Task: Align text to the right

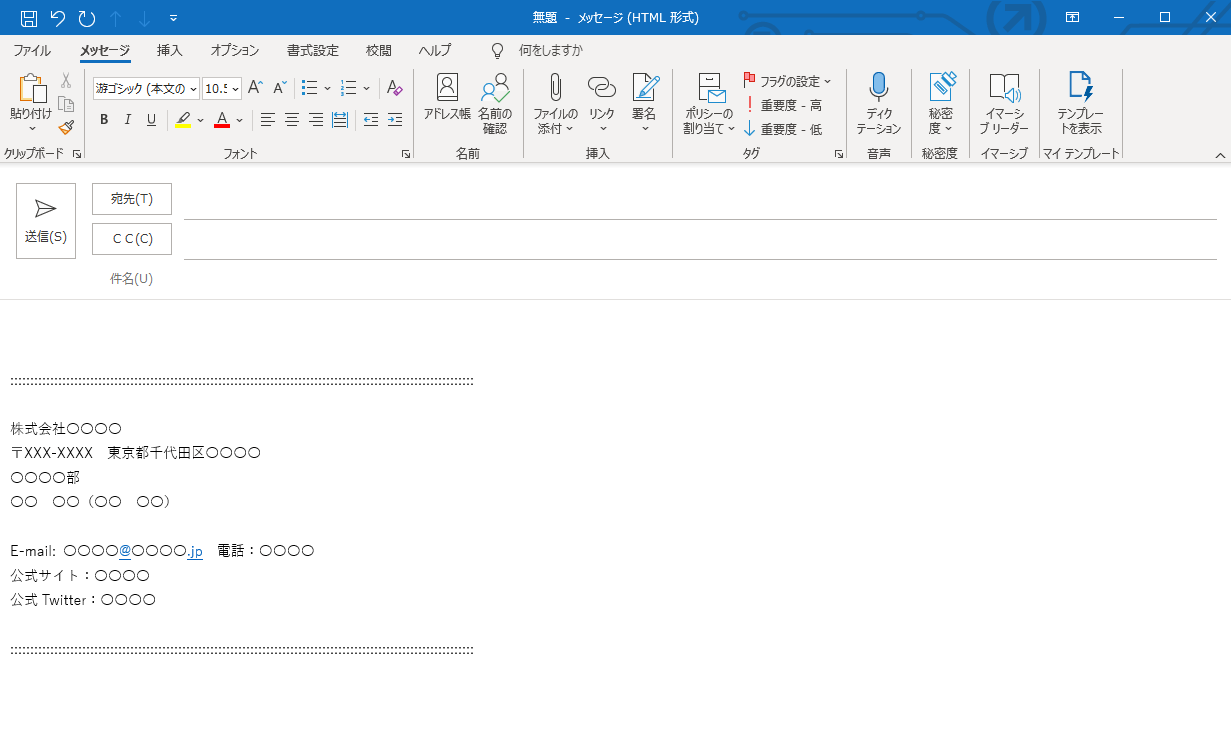Action: [x=316, y=120]
